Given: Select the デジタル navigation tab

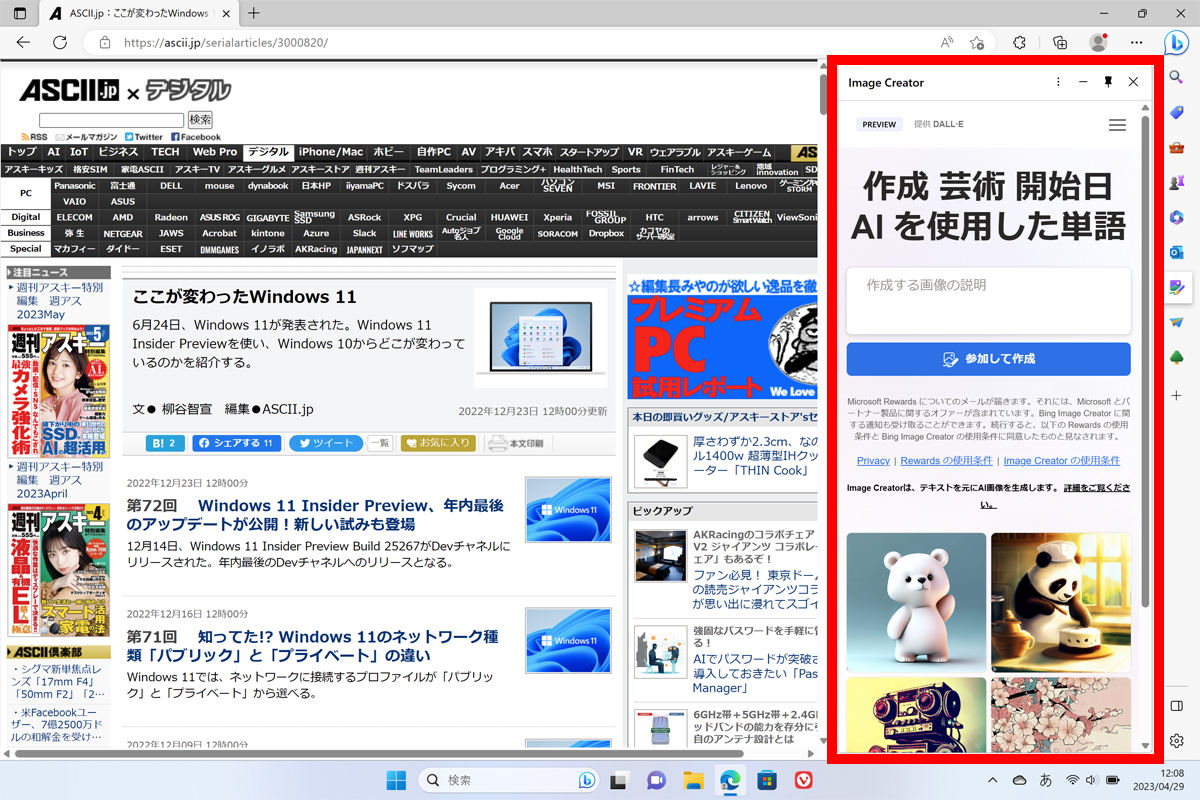Looking at the screenshot, I should click(268, 152).
